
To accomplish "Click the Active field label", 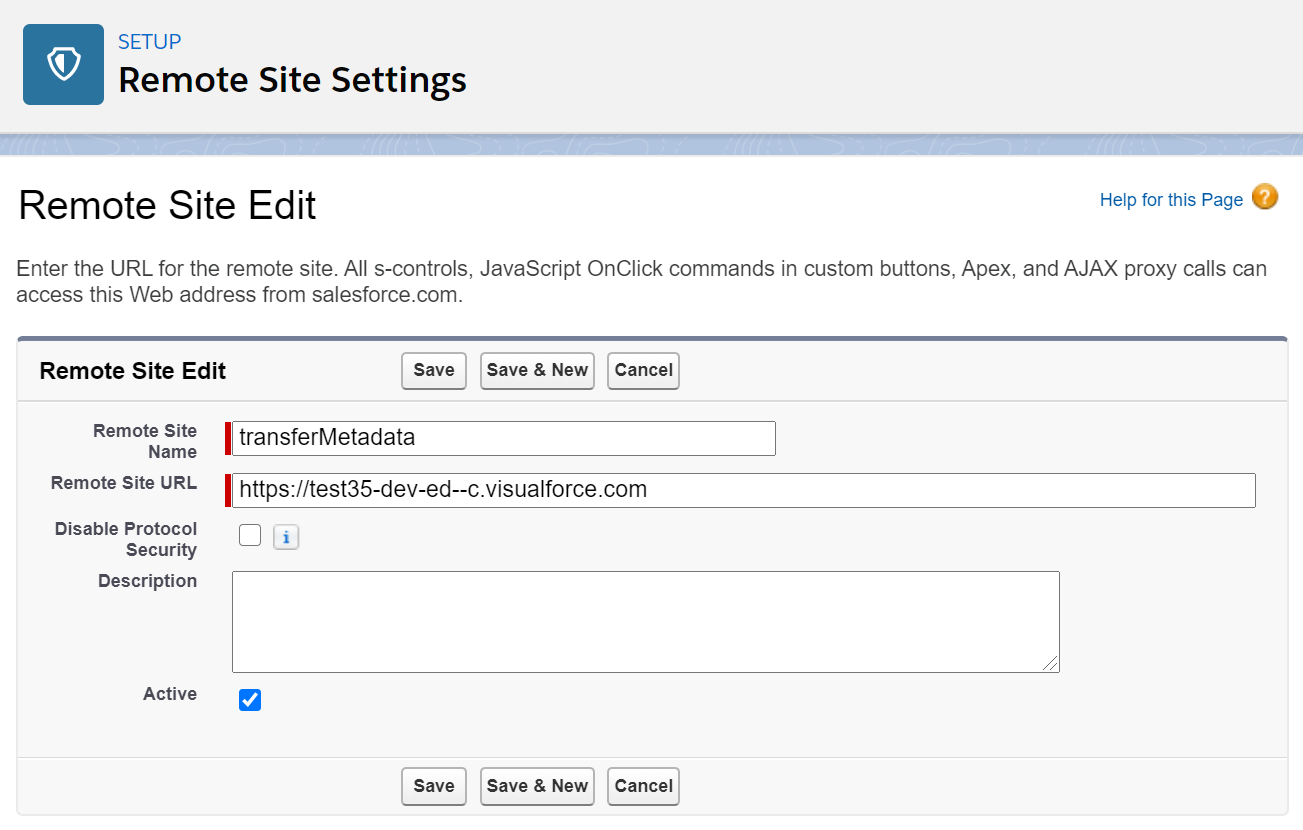I will pyautogui.click(x=169, y=694).
